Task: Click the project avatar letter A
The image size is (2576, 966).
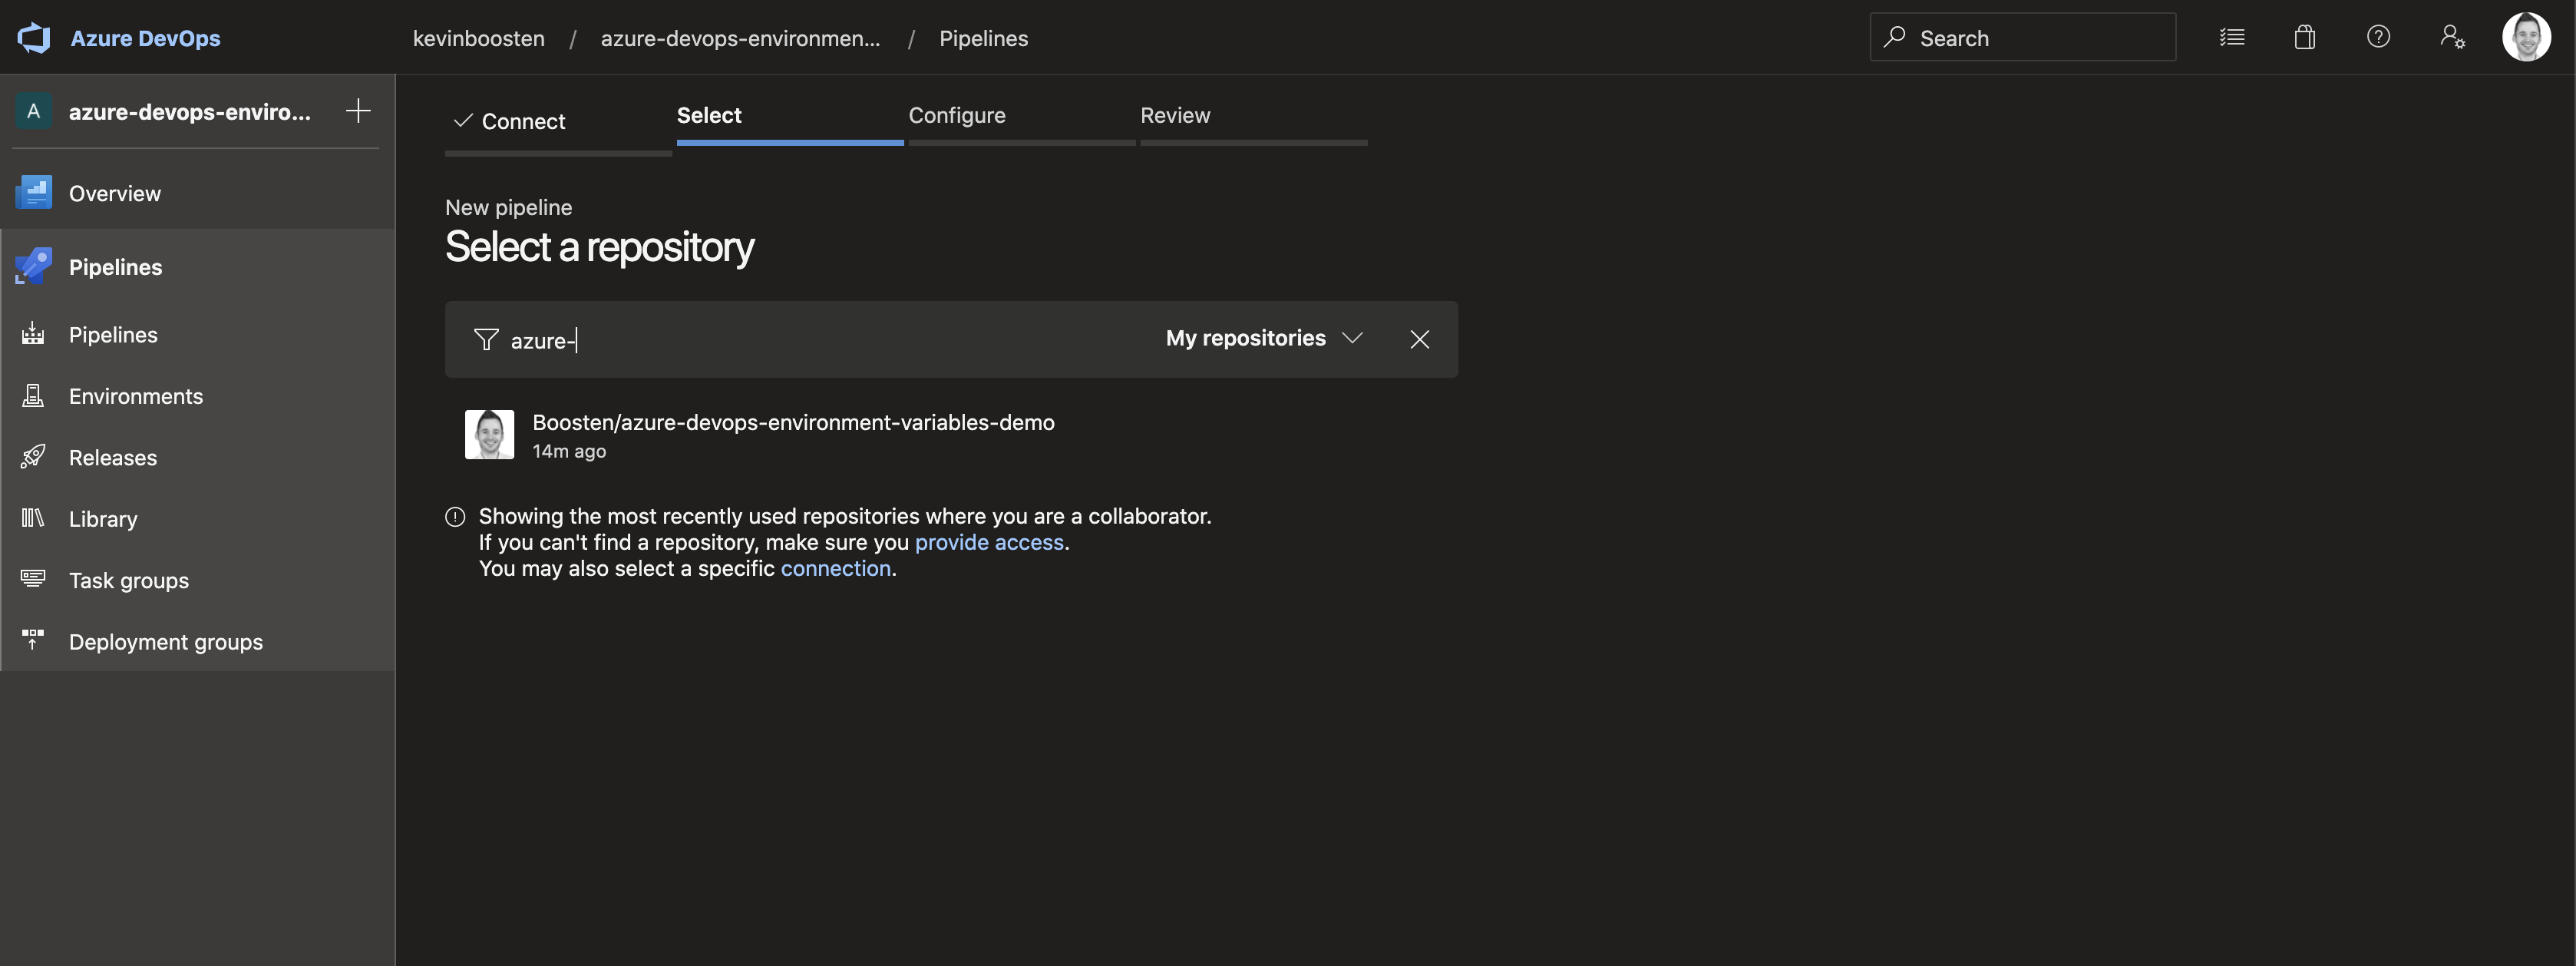Action: click(x=34, y=111)
